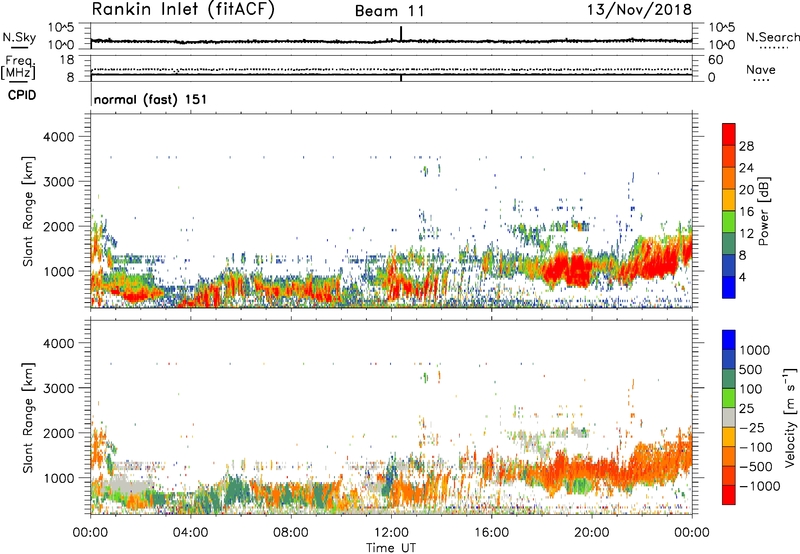This screenshot has height=554, width=800.
Task: Click the velocity scale value "25"
Action: 746,409
